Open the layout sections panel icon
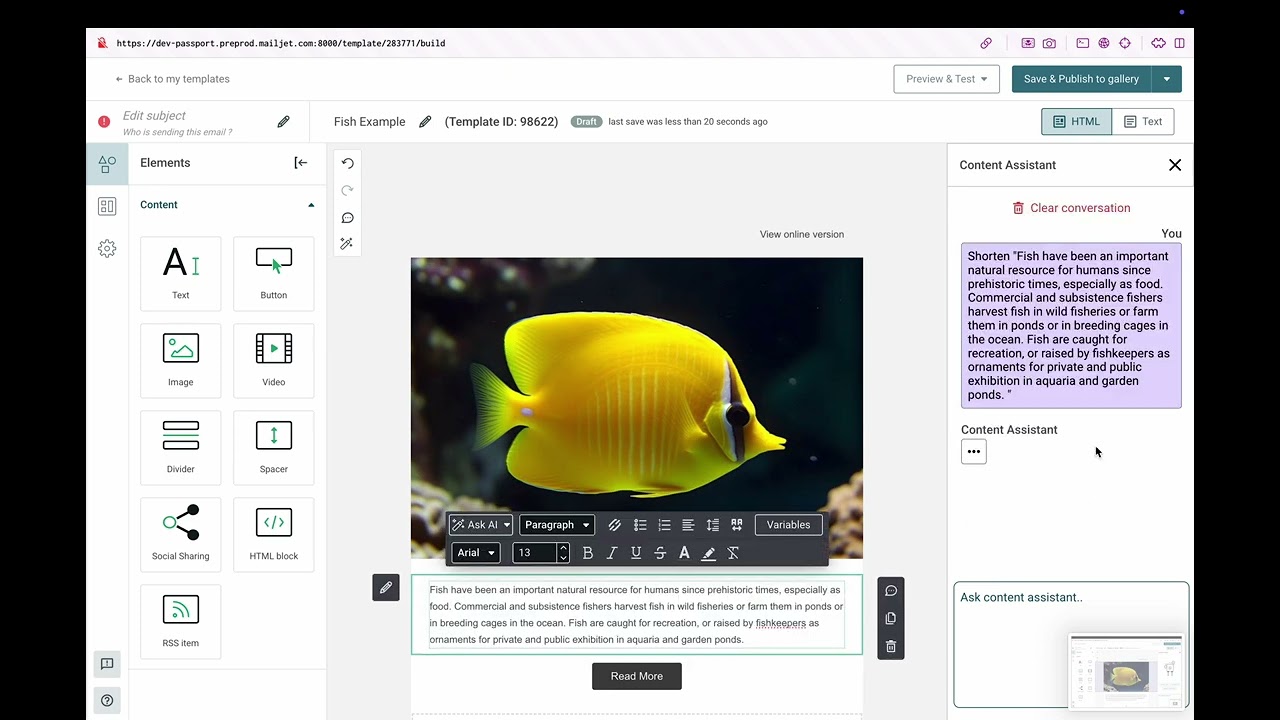Image resolution: width=1280 pixels, height=720 pixels. pyautogui.click(x=107, y=206)
